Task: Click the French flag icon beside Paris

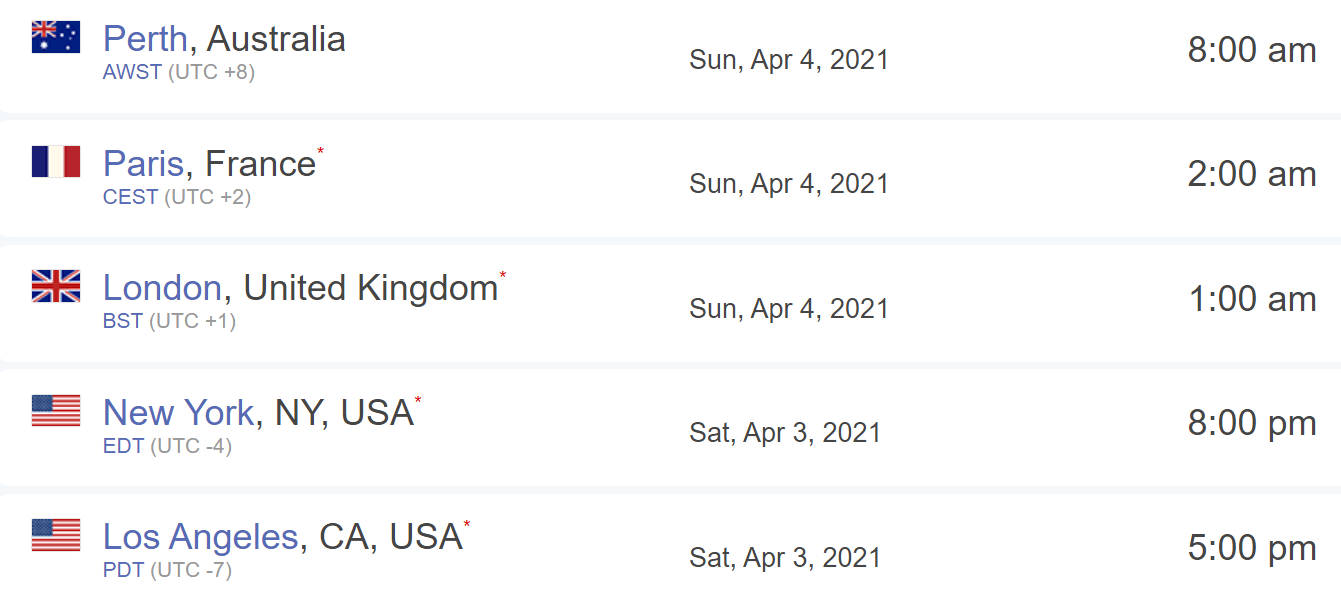Action: (56, 161)
